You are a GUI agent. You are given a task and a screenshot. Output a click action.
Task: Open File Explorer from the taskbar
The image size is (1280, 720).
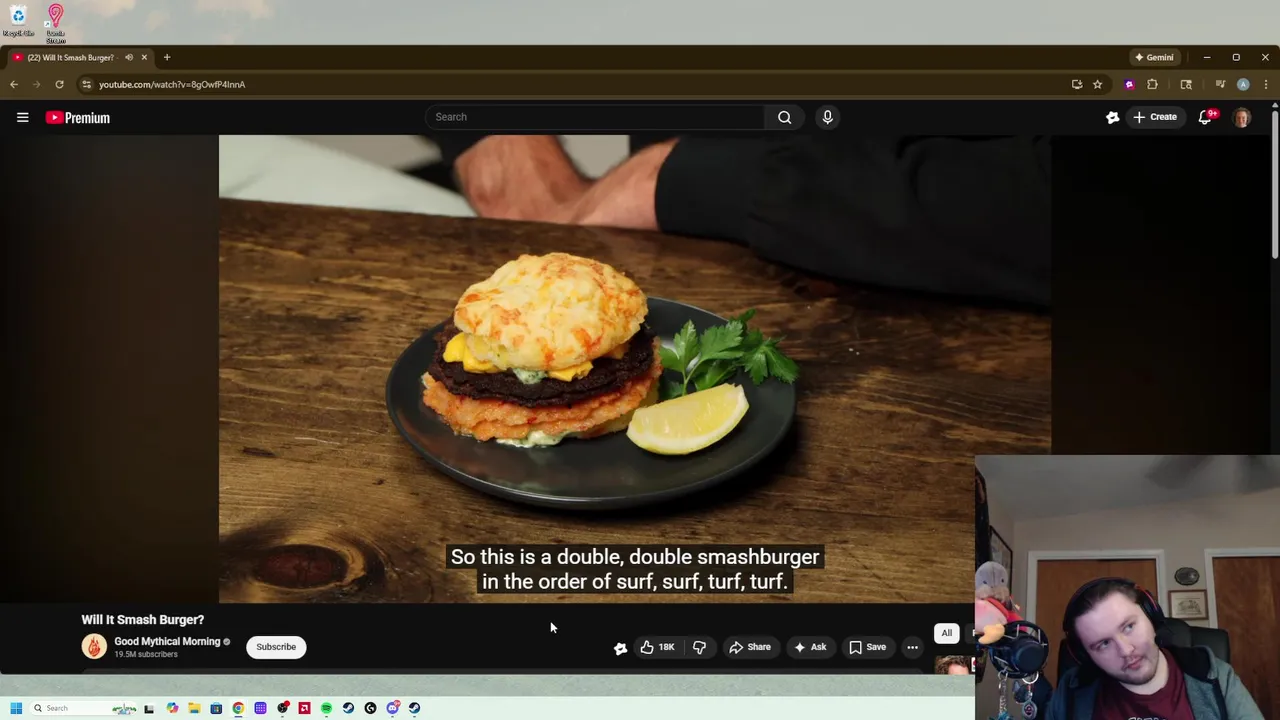click(194, 708)
